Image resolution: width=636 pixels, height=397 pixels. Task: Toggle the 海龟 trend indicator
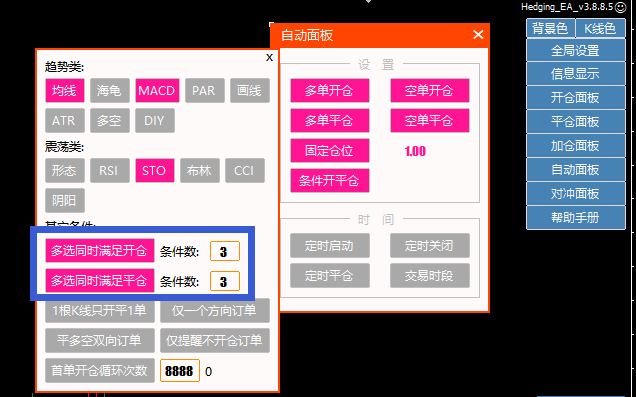(110, 90)
